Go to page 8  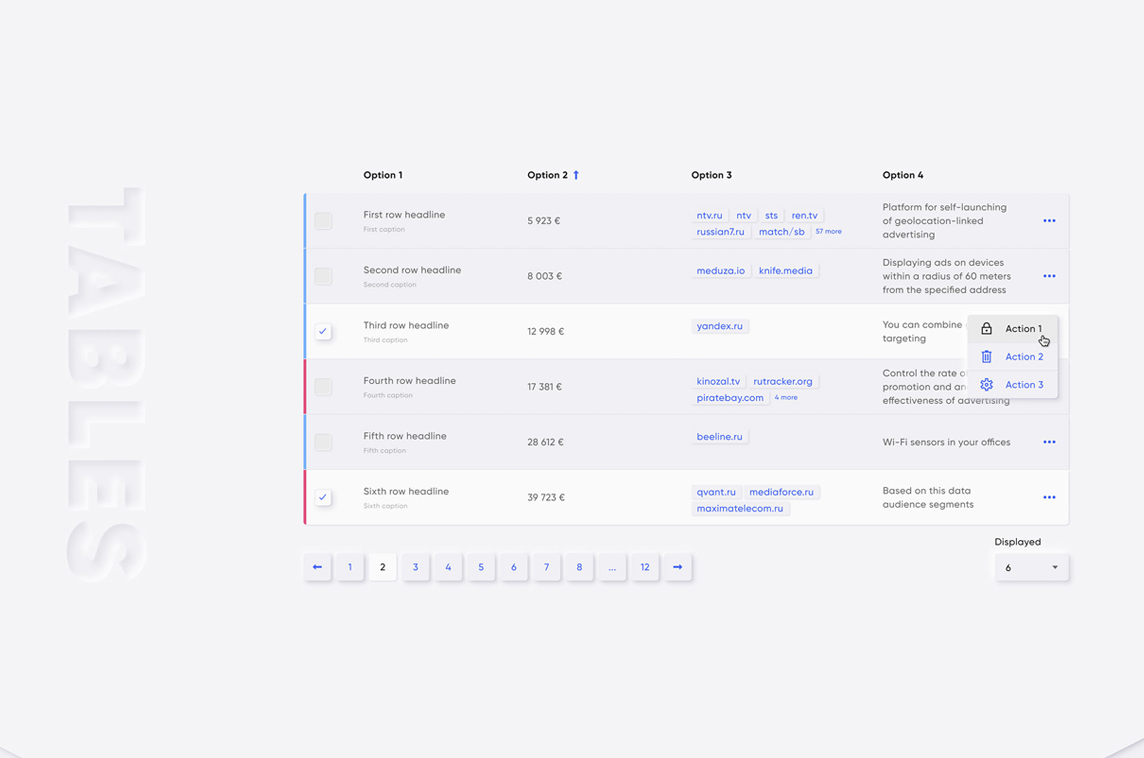coord(579,567)
